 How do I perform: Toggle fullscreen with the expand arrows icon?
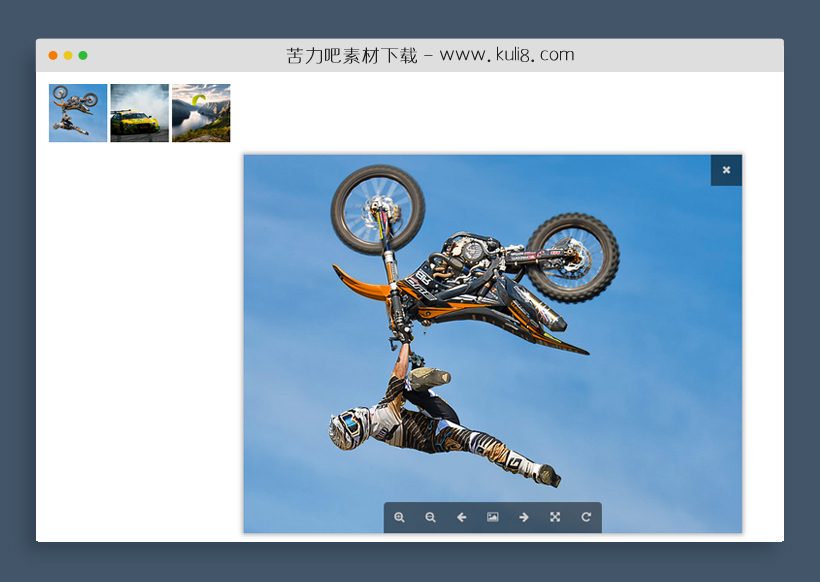click(555, 517)
